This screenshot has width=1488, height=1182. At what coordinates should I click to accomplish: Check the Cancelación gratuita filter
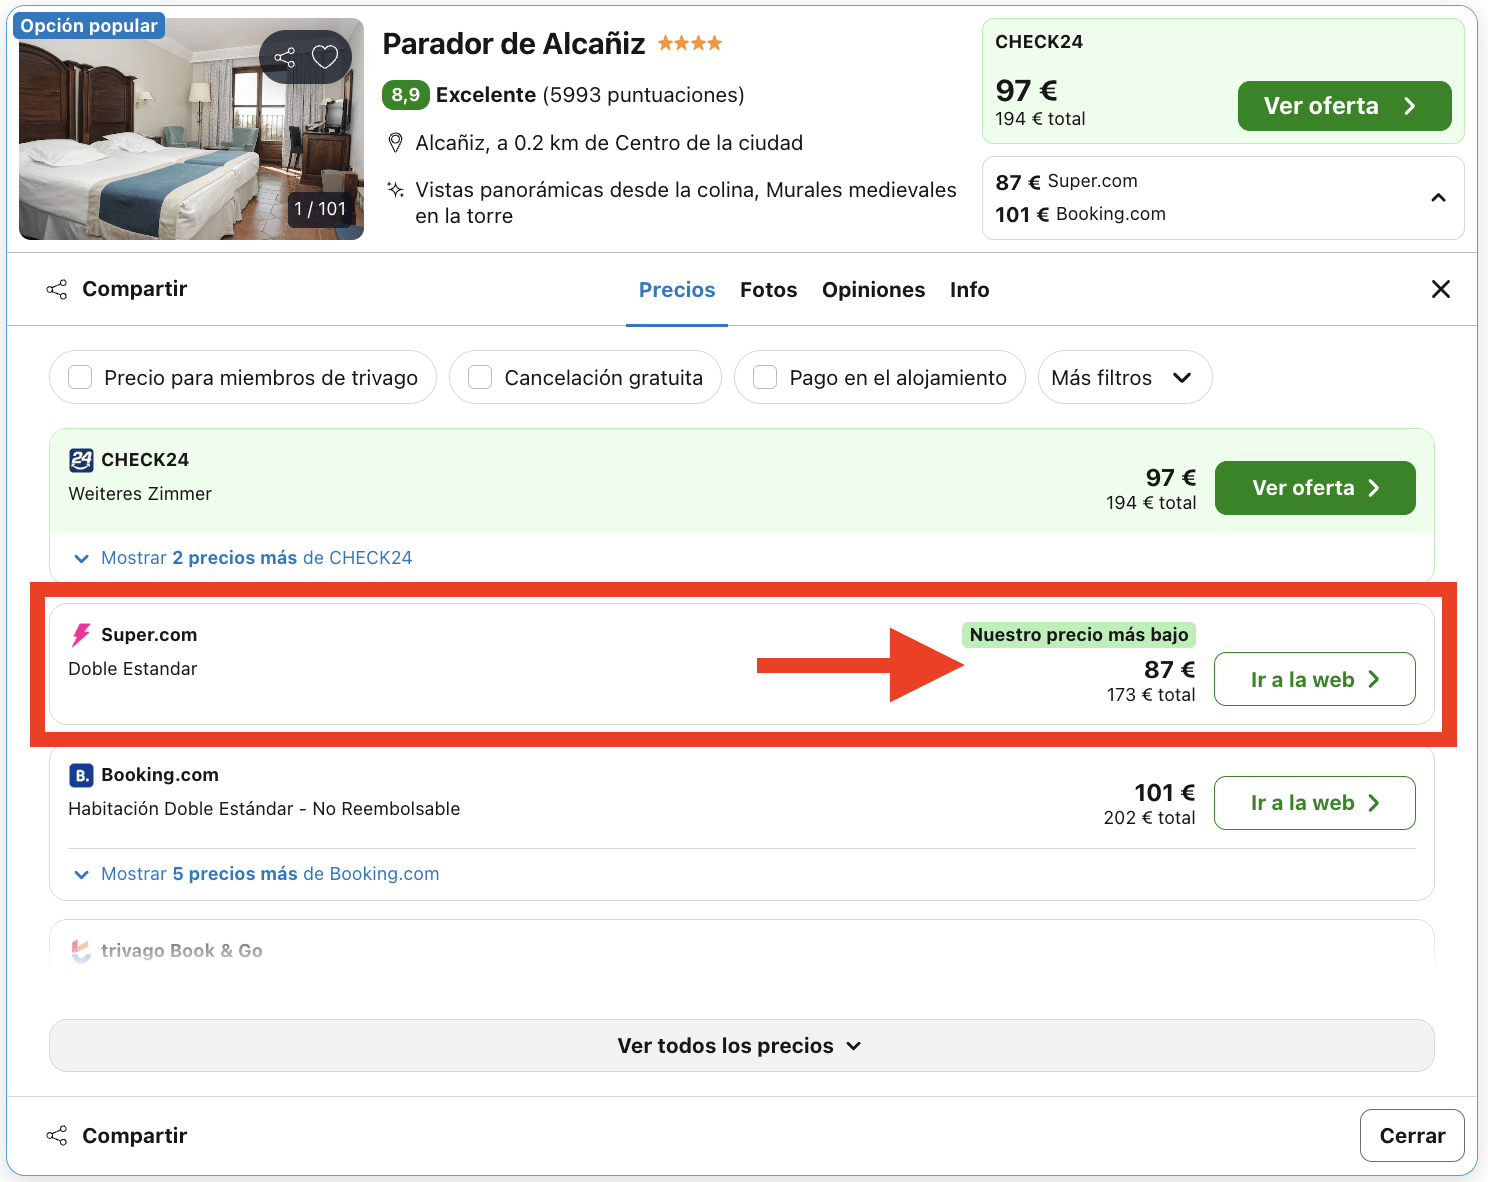click(479, 377)
